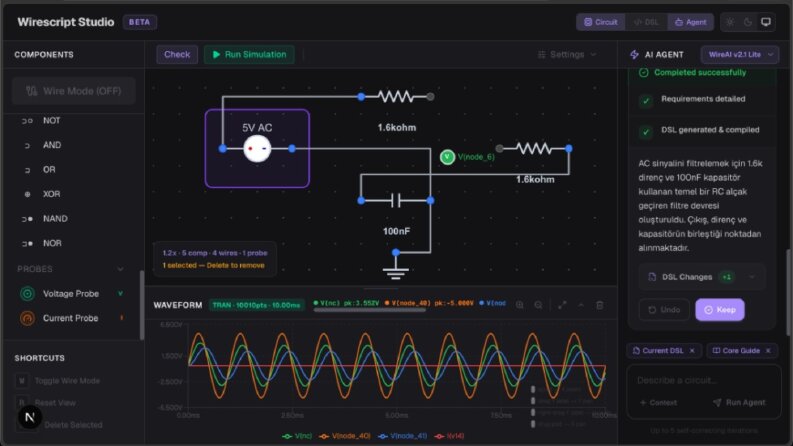Click the V(node_40) pk:-5.000V readout
Viewport: 793px width, 446px height.
click(429, 303)
